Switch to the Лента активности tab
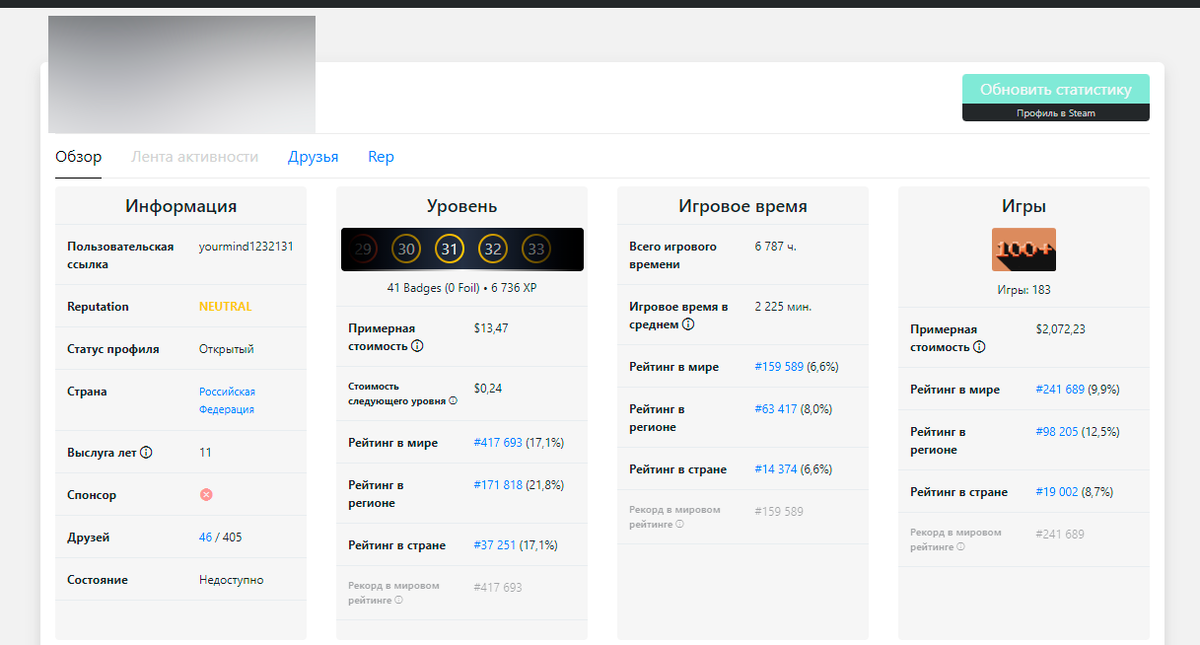 tap(194, 156)
